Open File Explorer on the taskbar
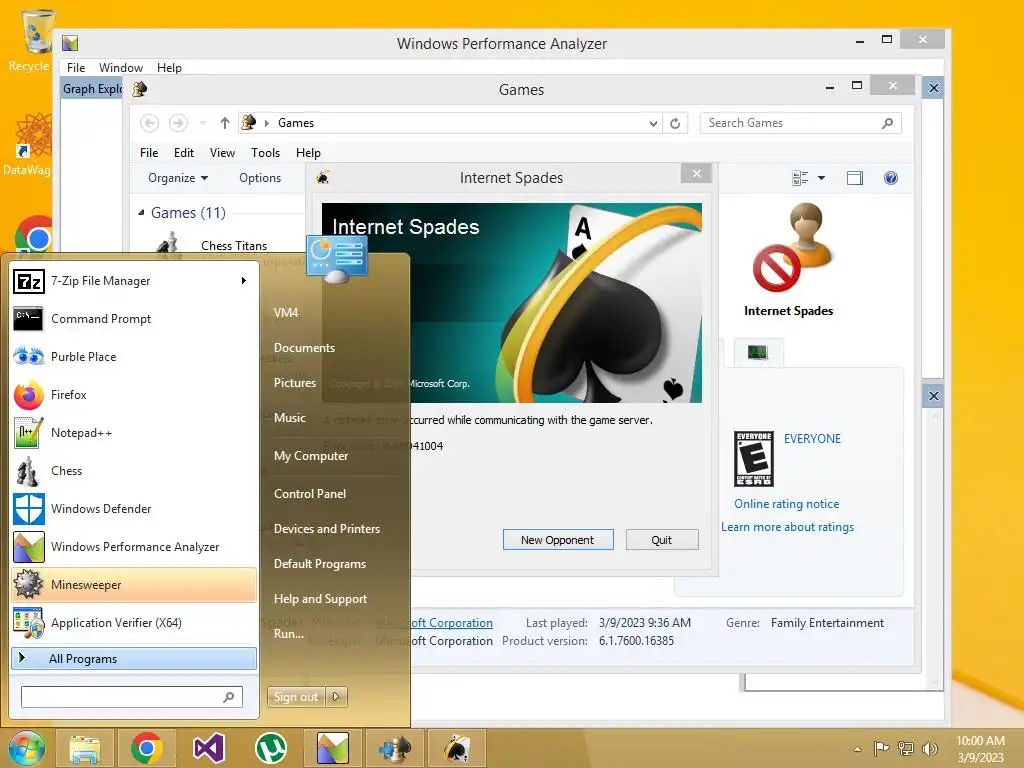Viewport: 1024px width, 768px height. [85, 748]
